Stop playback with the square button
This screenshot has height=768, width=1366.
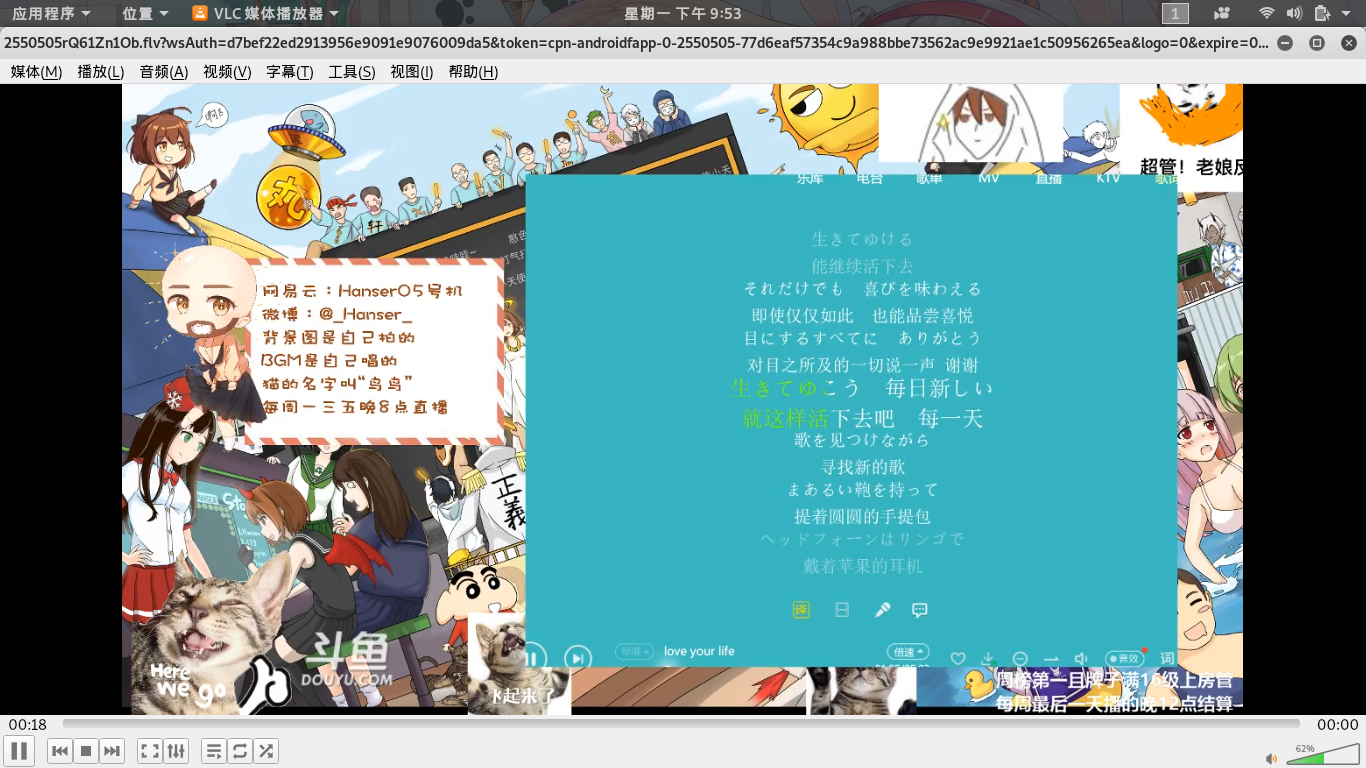click(x=86, y=750)
